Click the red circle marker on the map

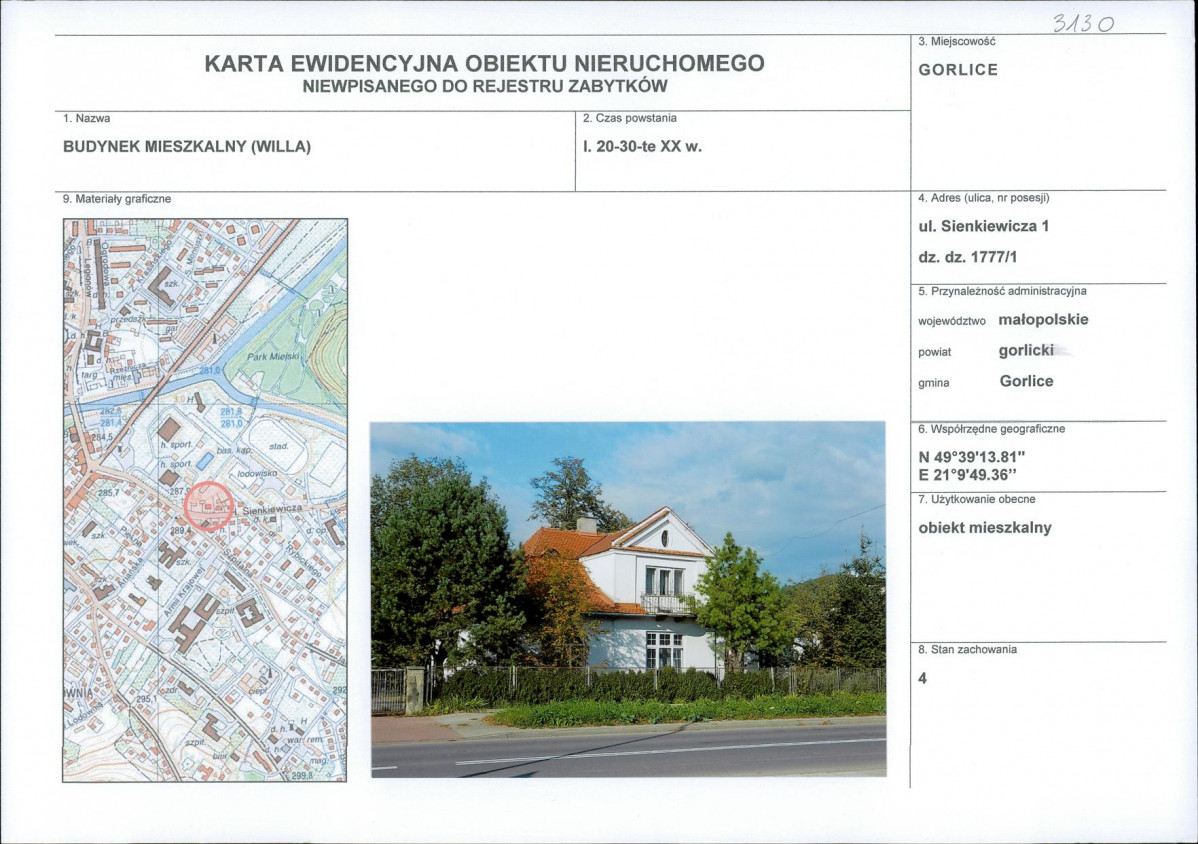pyautogui.click(x=209, y=506)
